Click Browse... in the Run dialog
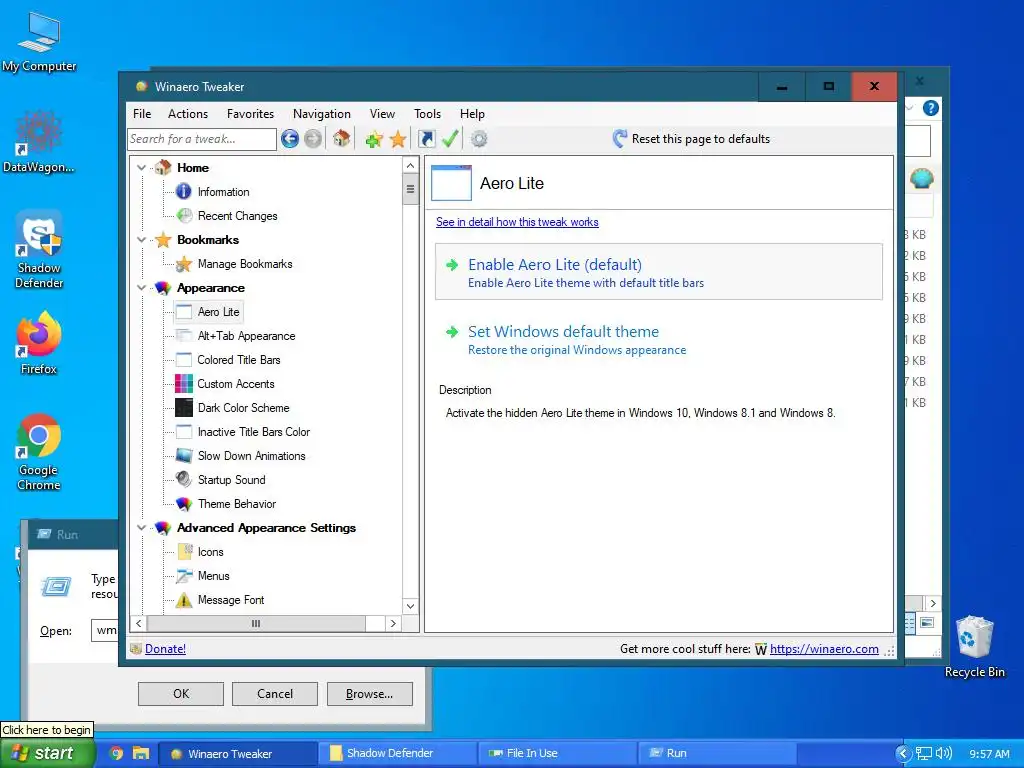1024x768 pixels. tap(370, 694)
